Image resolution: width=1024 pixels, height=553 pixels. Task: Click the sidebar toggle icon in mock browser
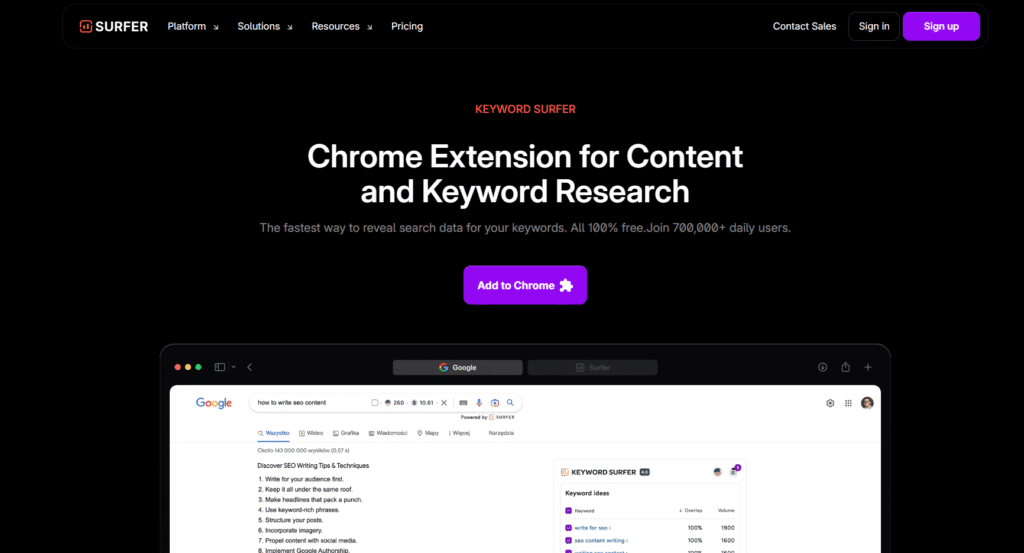219,367
